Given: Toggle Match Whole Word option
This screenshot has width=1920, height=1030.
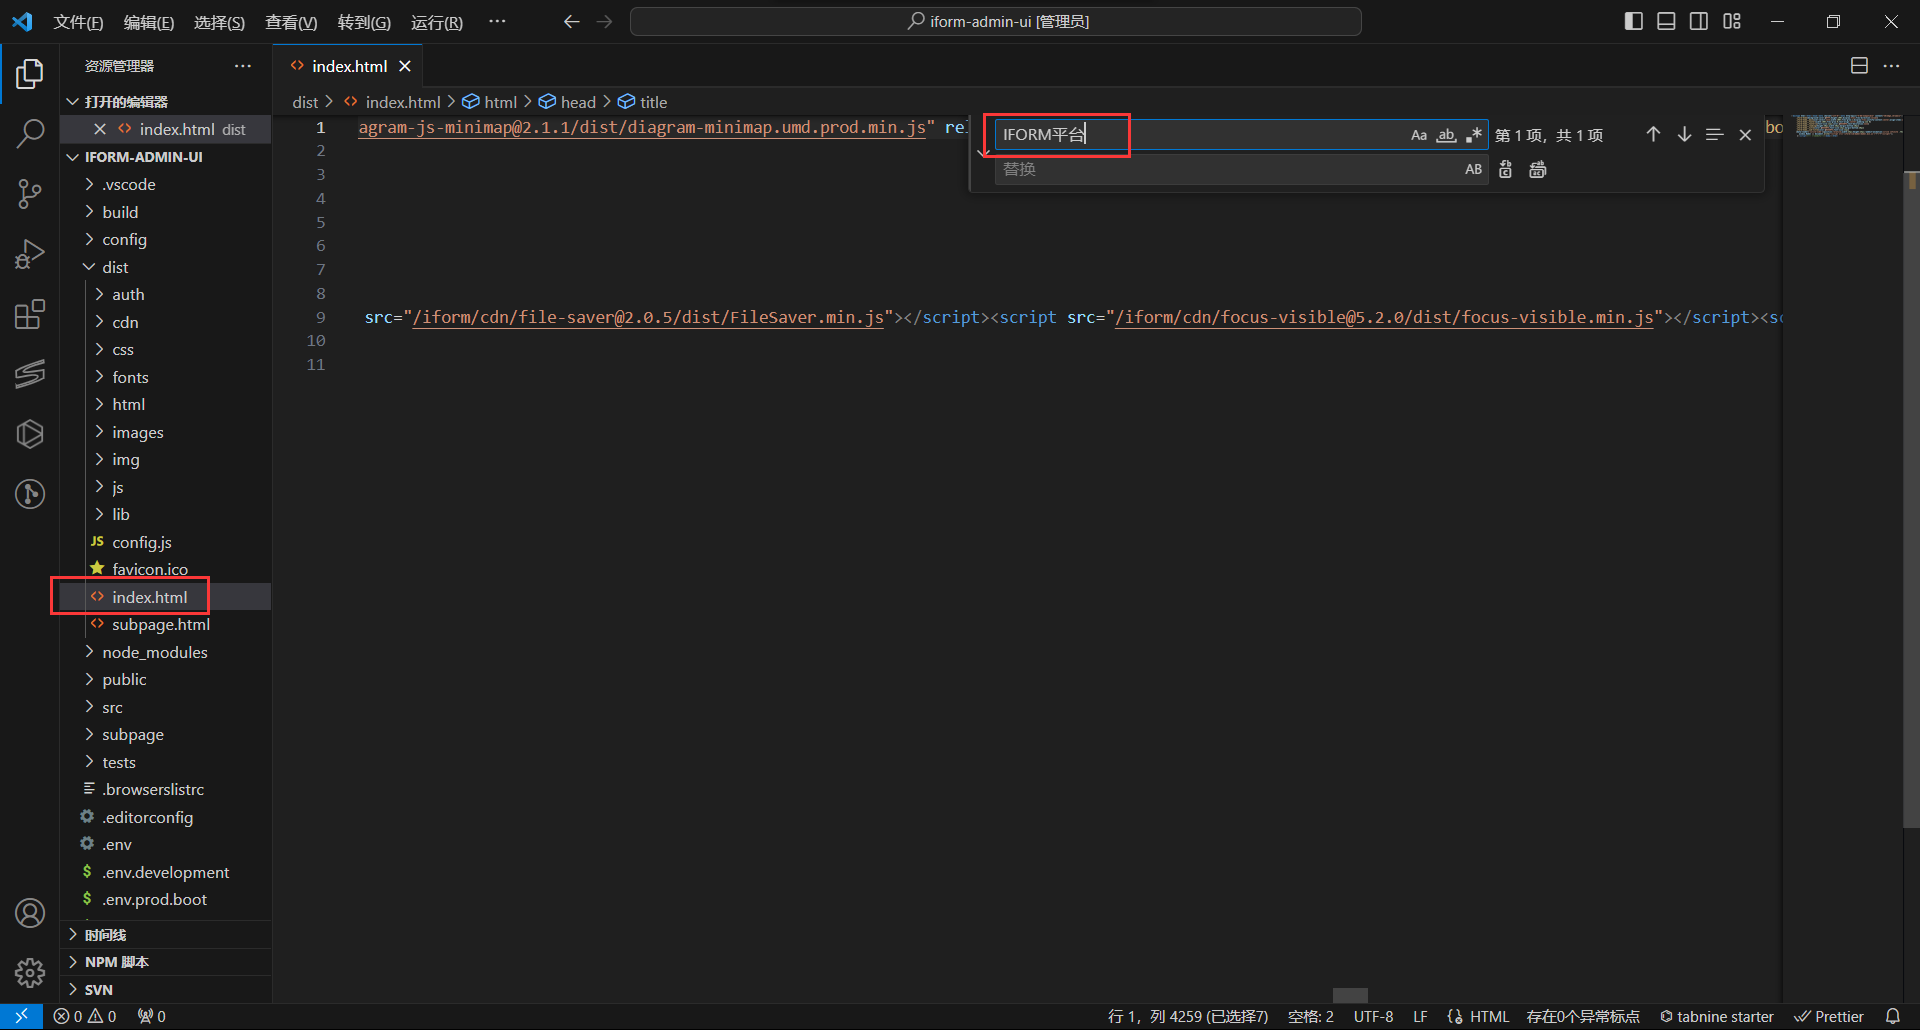Looking at the screenshot, I should 1446,135.
